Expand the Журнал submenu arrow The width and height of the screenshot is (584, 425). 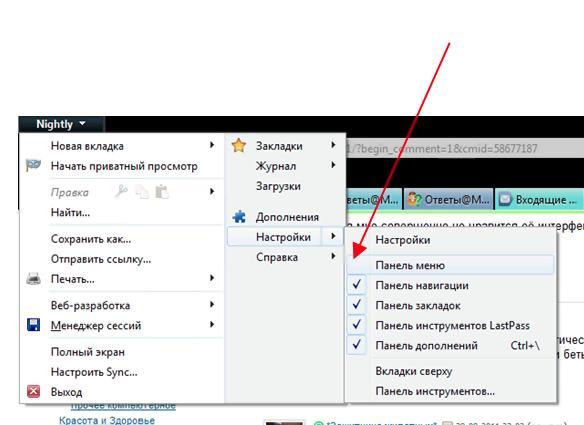[333, 165]
